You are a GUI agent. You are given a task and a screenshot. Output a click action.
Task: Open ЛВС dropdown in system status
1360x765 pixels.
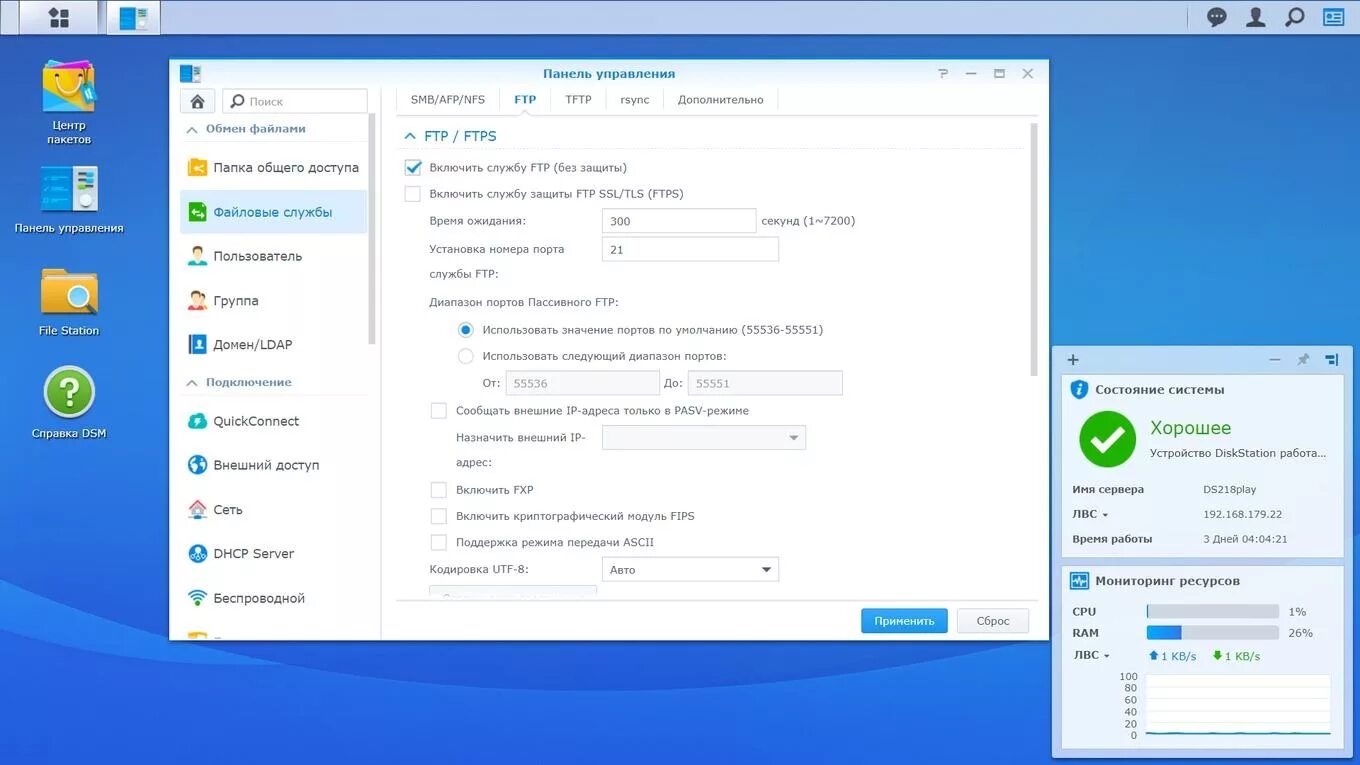click(1090, 514)
